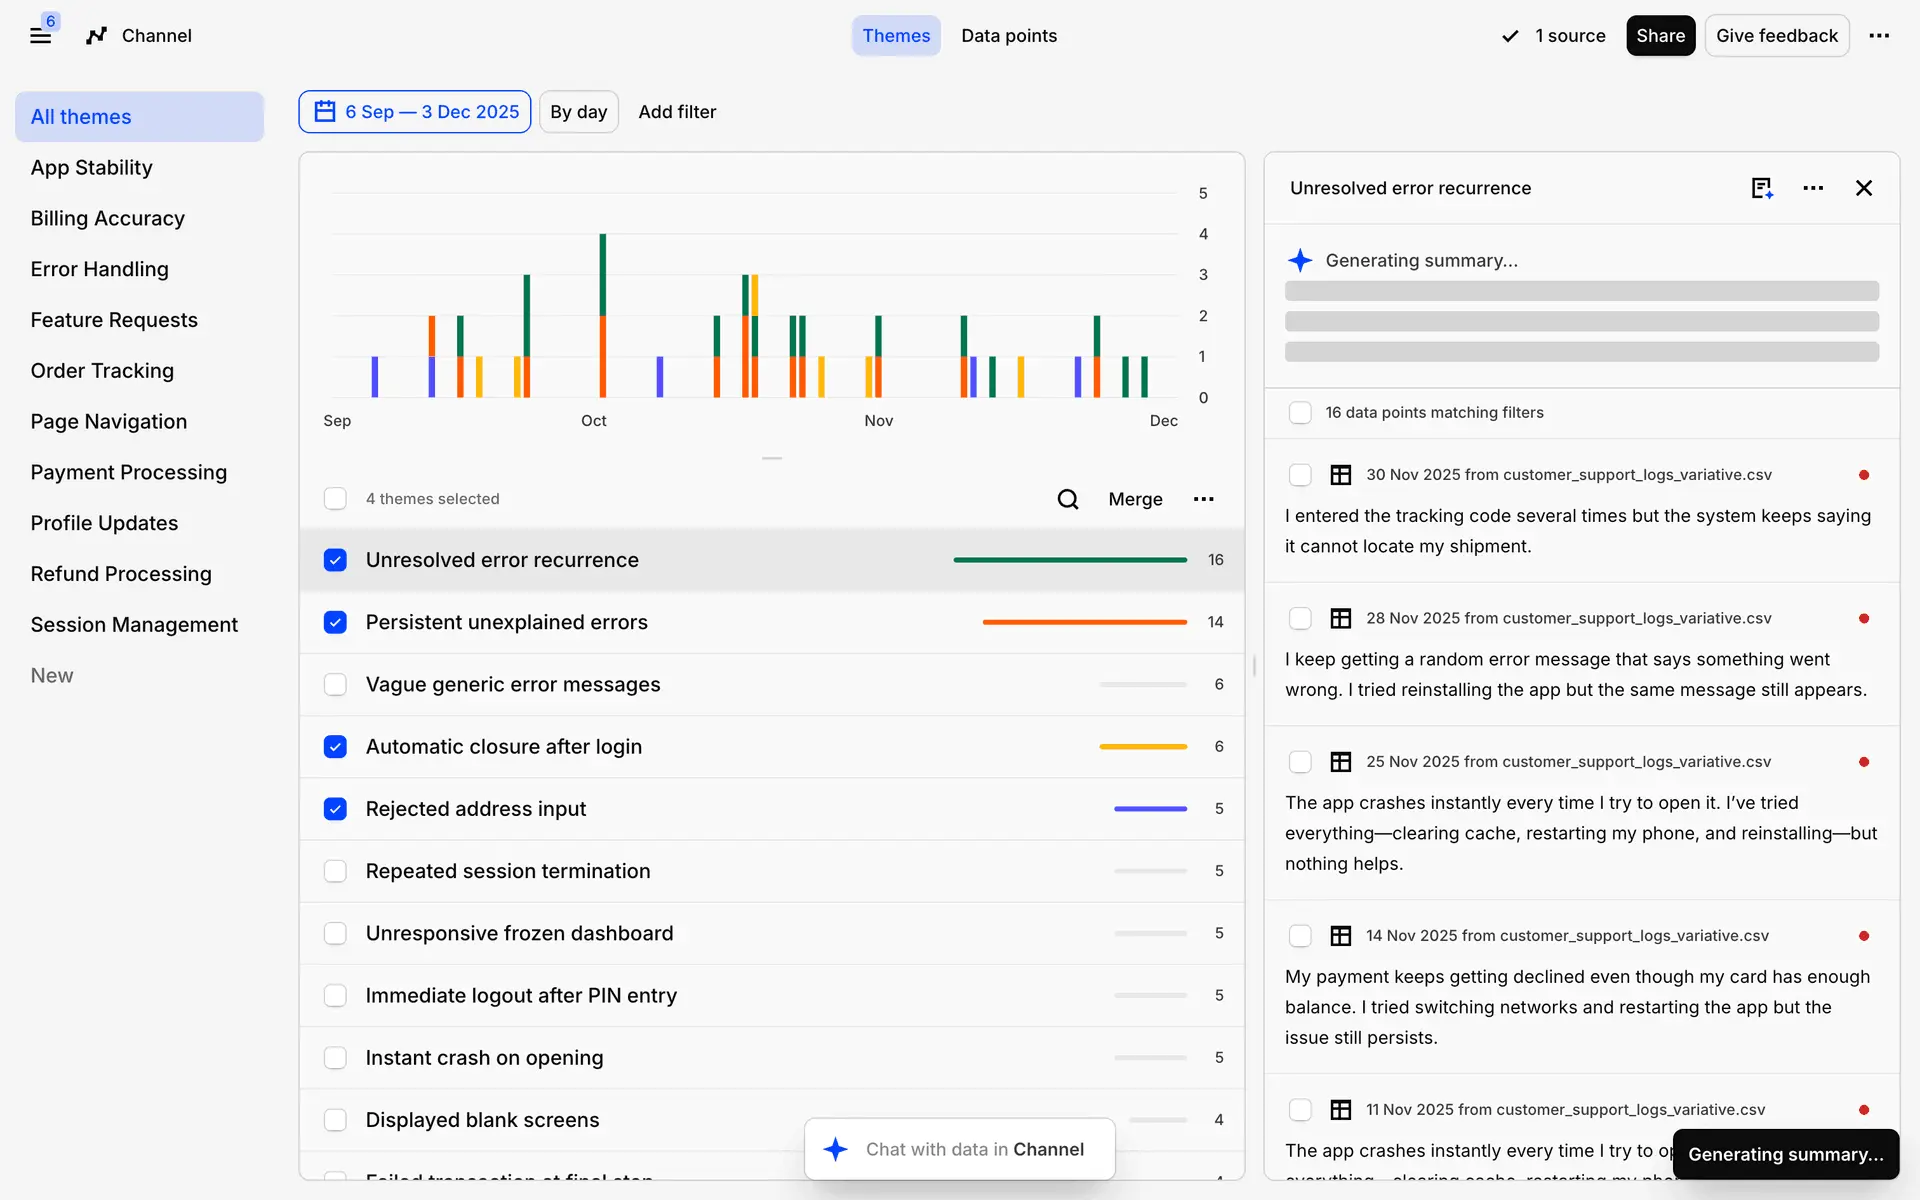
Task: Click the Channel logo icon
Action: click(x=96, y=36)
